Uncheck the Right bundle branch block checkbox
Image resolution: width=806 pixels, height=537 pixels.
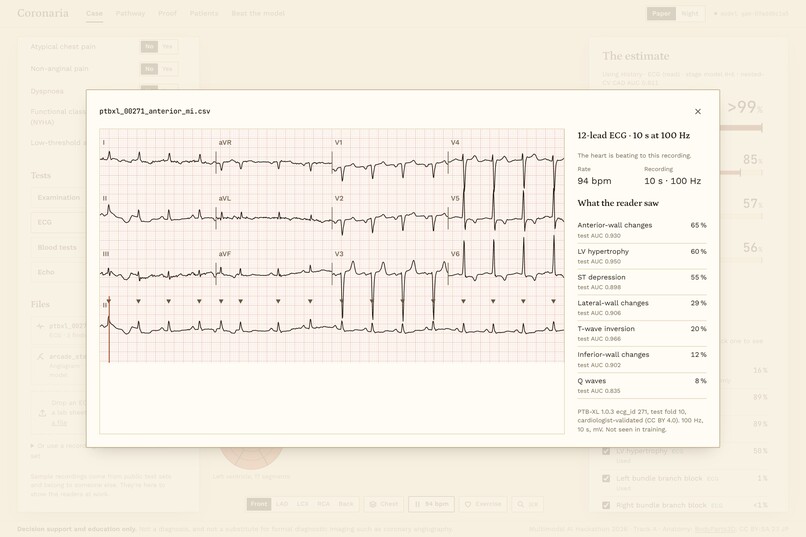(606, 505)
